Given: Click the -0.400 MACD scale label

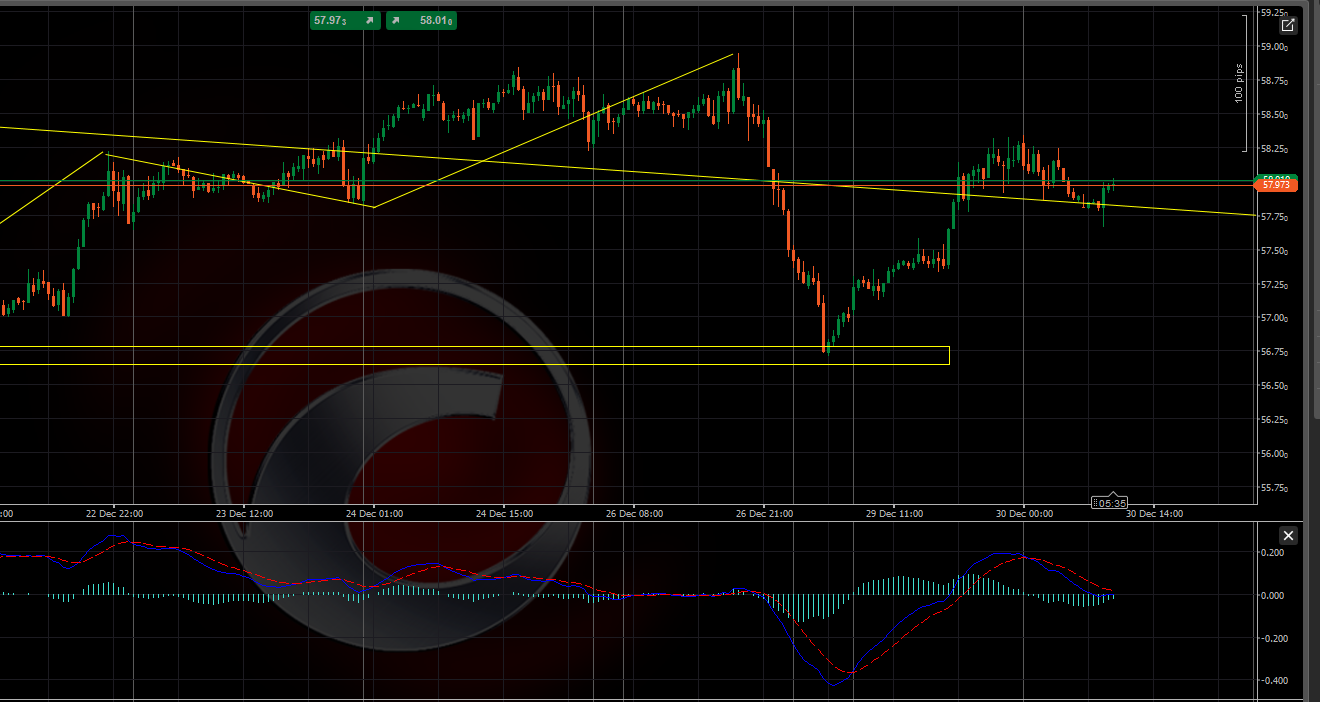Looking at the screenshot, I should [1274, 681].
